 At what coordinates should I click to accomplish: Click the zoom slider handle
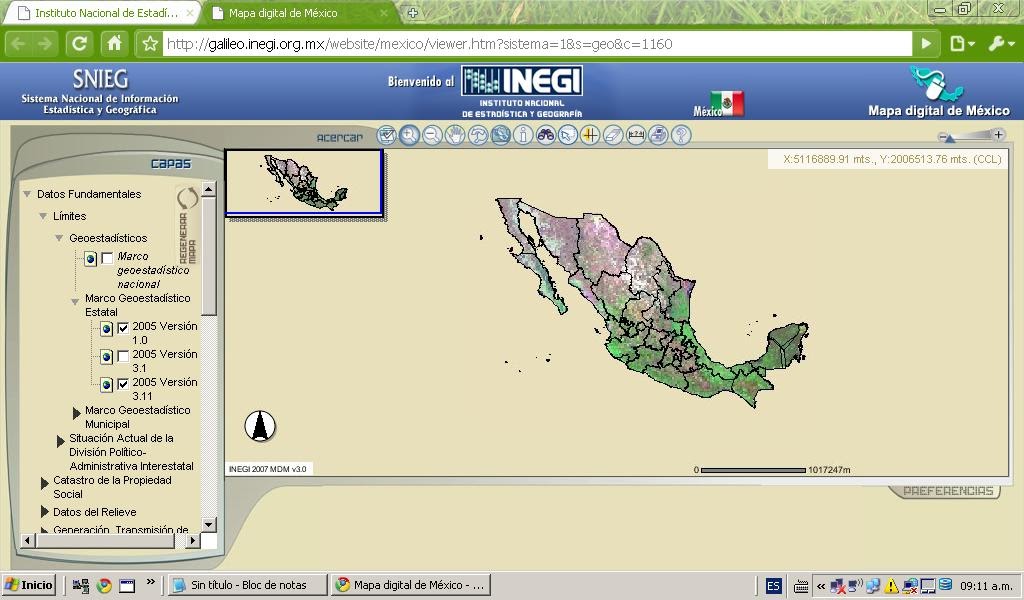[x=950, y=138]
